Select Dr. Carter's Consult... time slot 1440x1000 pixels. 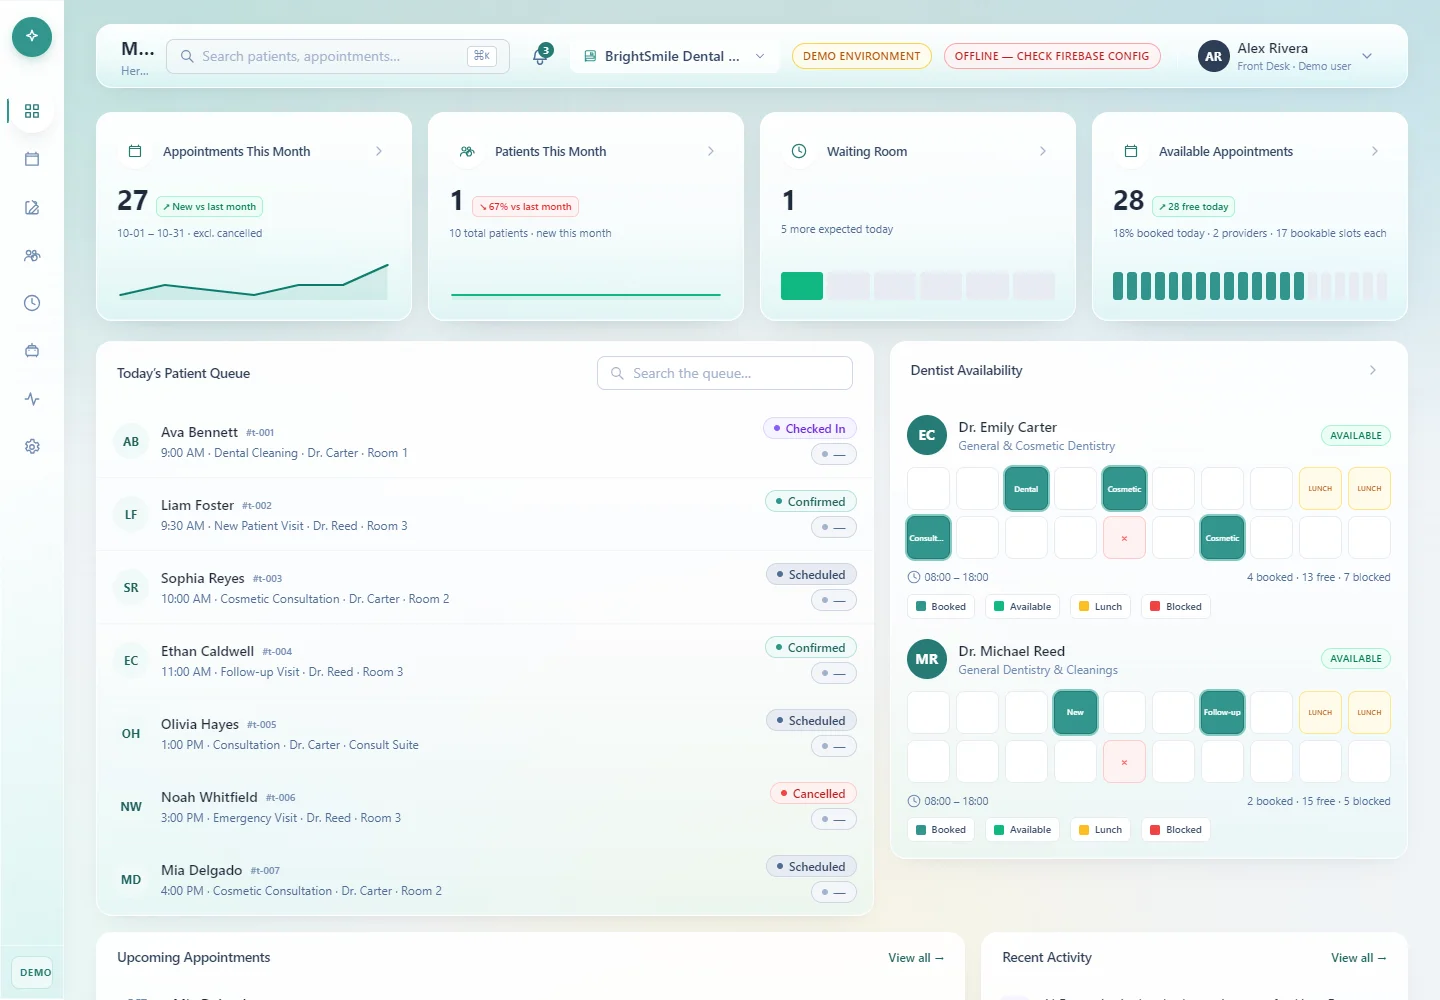tap(928, 538)
